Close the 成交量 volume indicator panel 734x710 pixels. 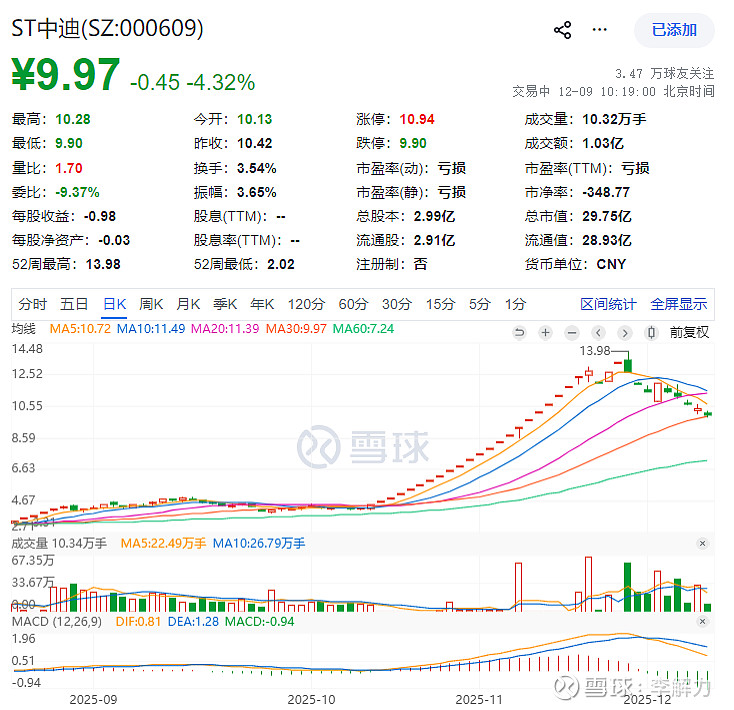tap(702, 543)
